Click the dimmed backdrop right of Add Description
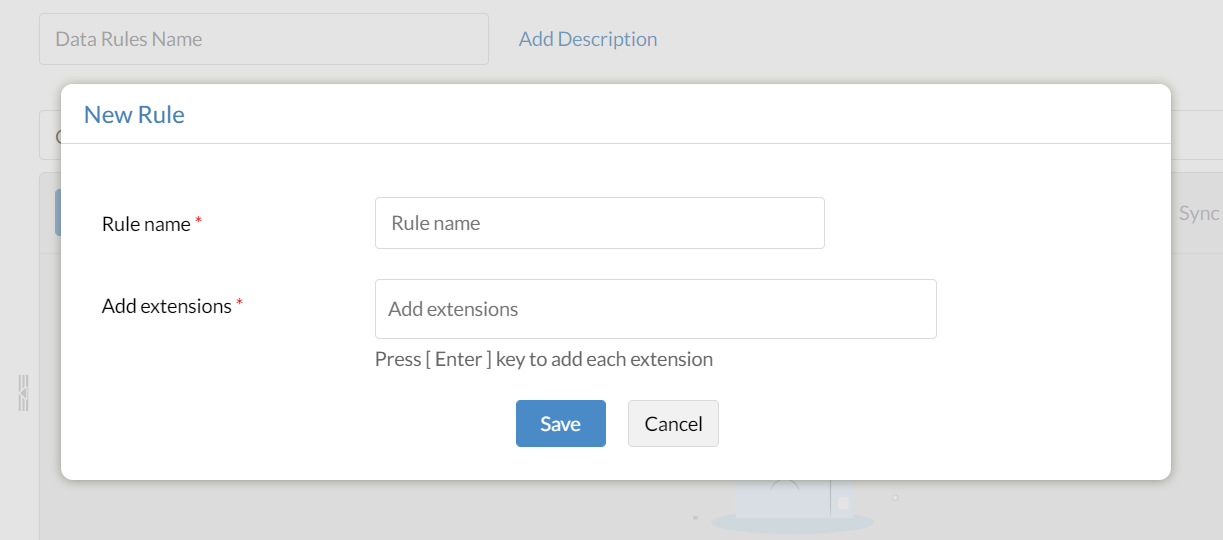The image size is (1223, 540). pyautogui.click(x=900, y=40)
